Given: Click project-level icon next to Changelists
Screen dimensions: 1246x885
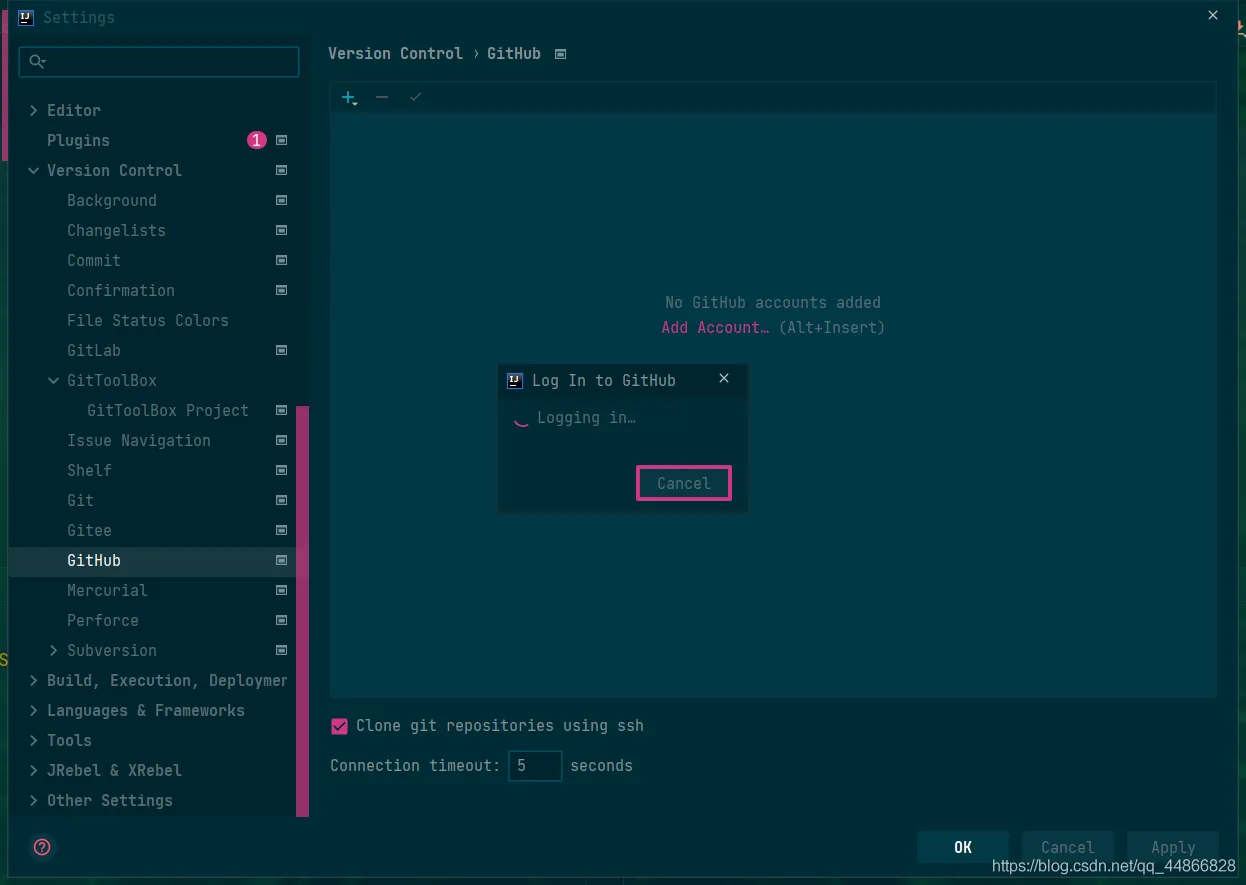Looking at the screenshot, I should [282, 231].
